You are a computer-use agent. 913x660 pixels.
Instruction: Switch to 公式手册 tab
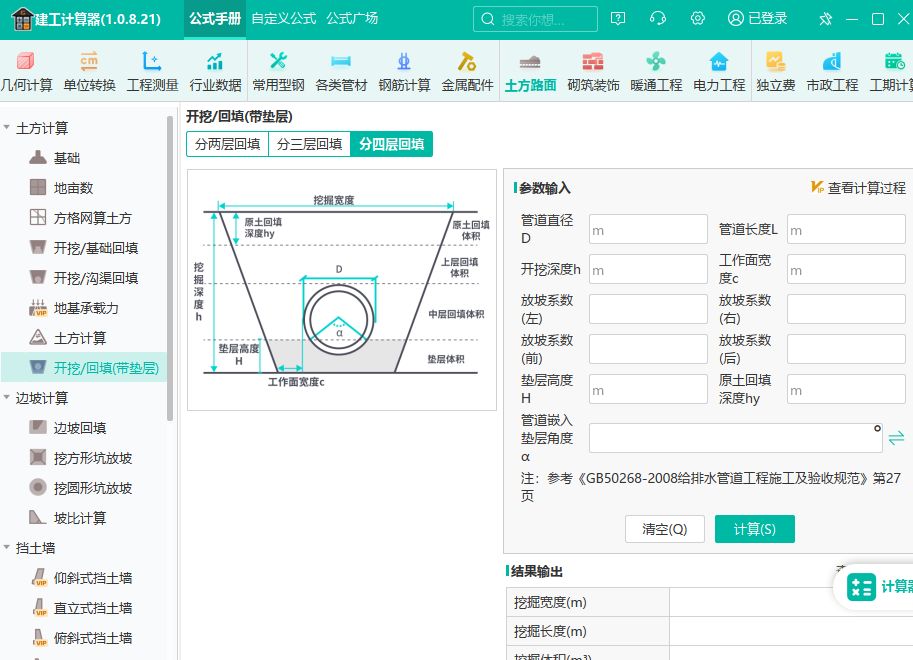click(215, 19)
